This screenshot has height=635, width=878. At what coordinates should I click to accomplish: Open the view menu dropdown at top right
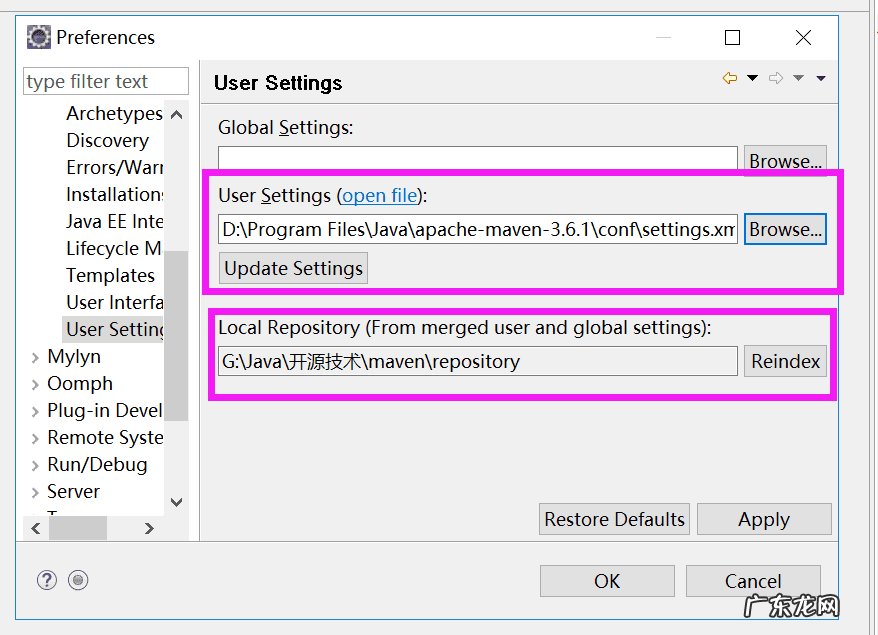pyautogui.click(x=821, y=79)
